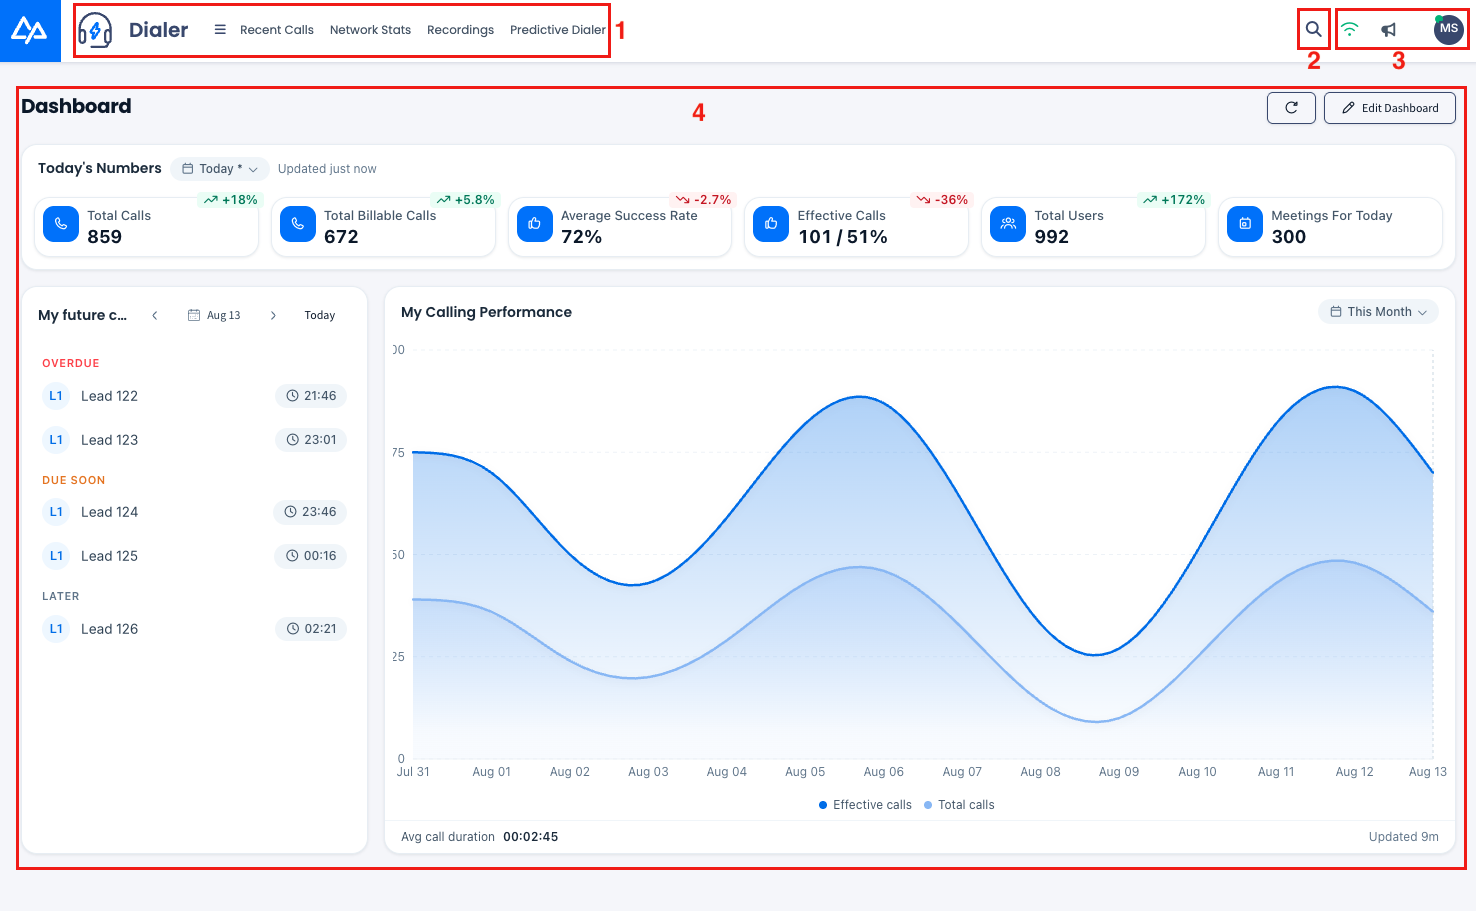
Task: Click the -2.7% trend badge
Action: coord(704,200)
